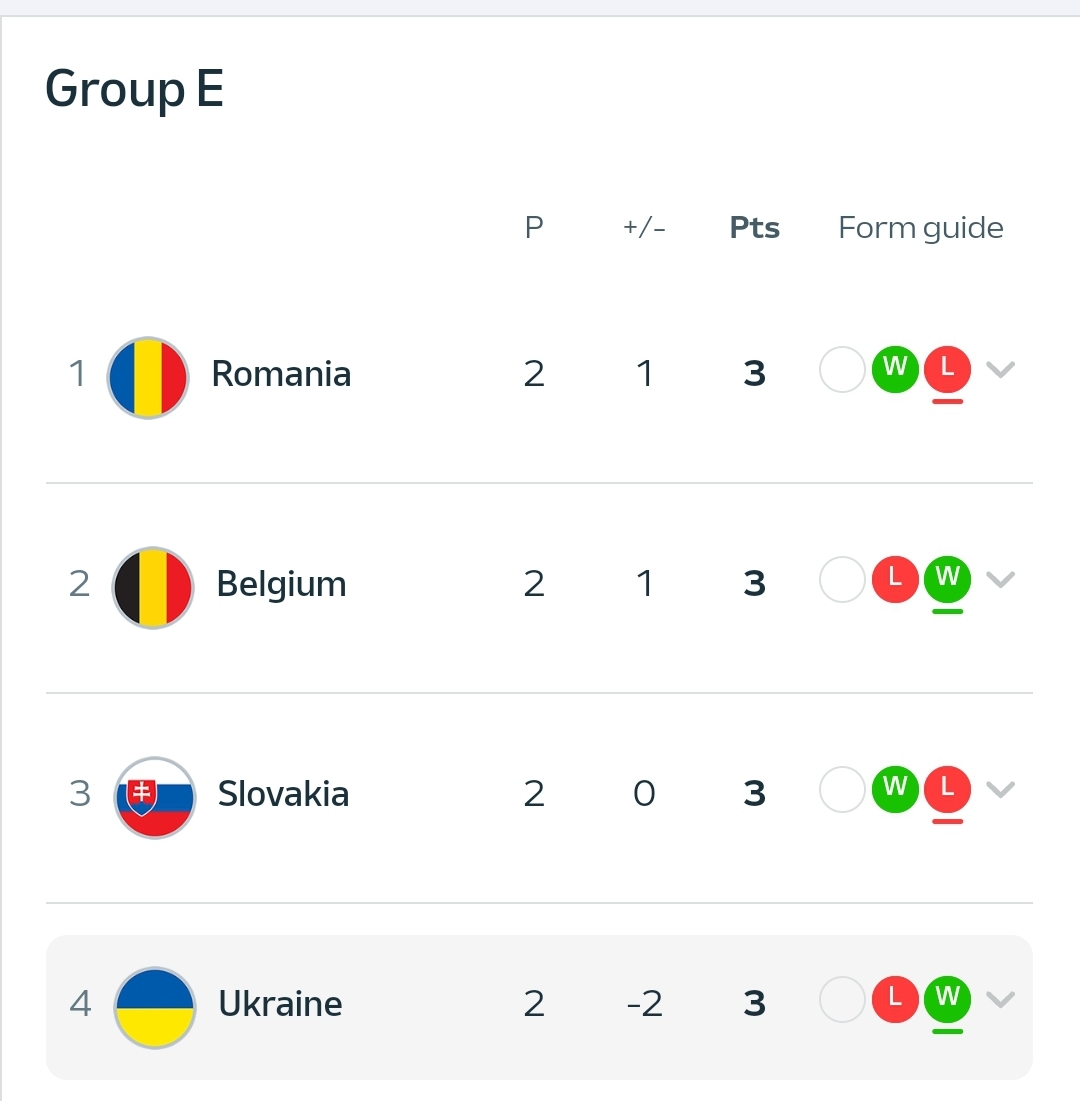Screen dimensions: 1080x1101
Task: Click the Slovakia flag icon
Action: point(155,797)
